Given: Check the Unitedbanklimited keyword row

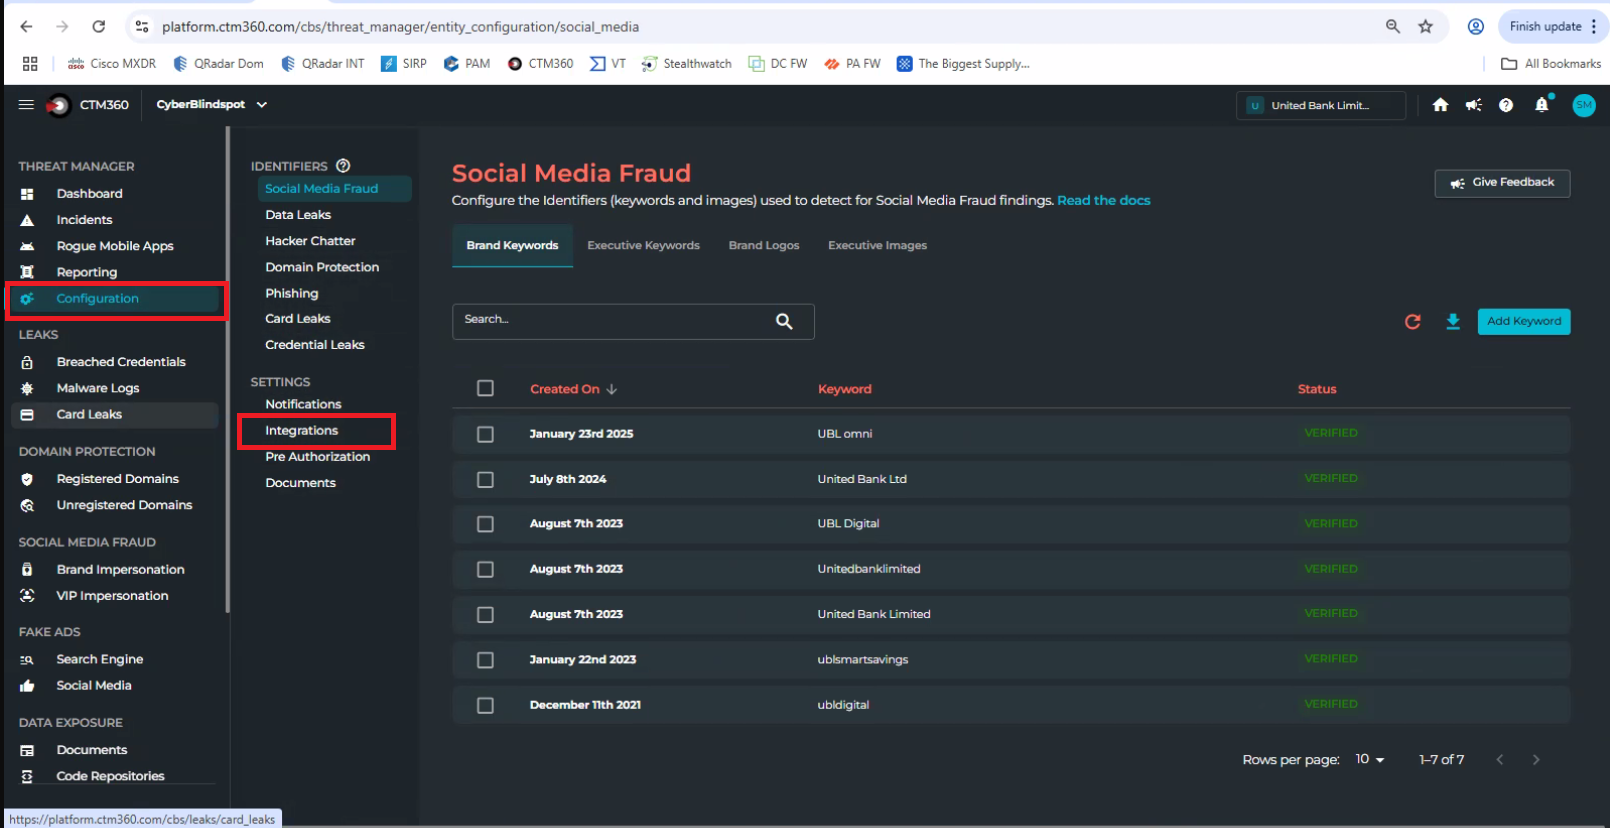Looking at the screenshot, I should [x=485, y=569].
